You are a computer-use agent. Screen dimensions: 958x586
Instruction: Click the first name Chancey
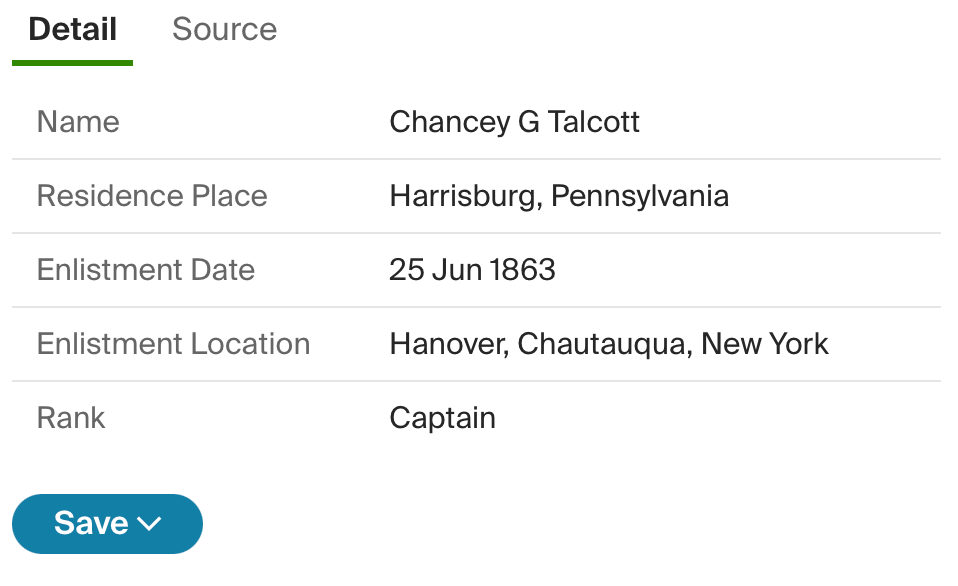[449, 122]
